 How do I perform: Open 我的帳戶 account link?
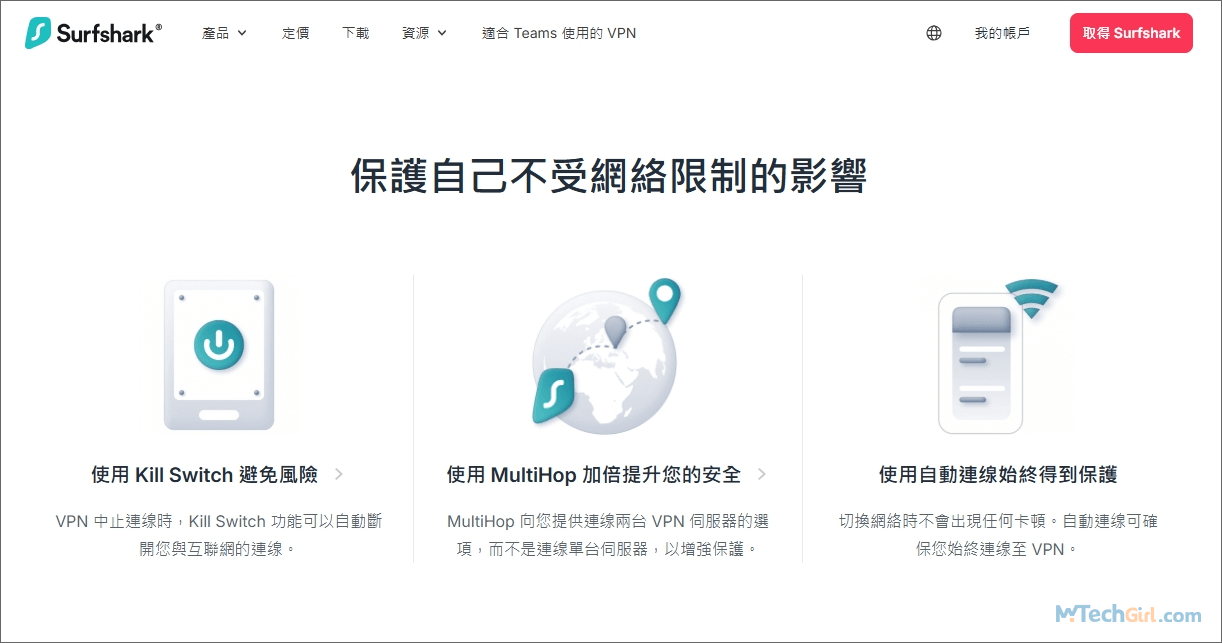click(1002, 33)
